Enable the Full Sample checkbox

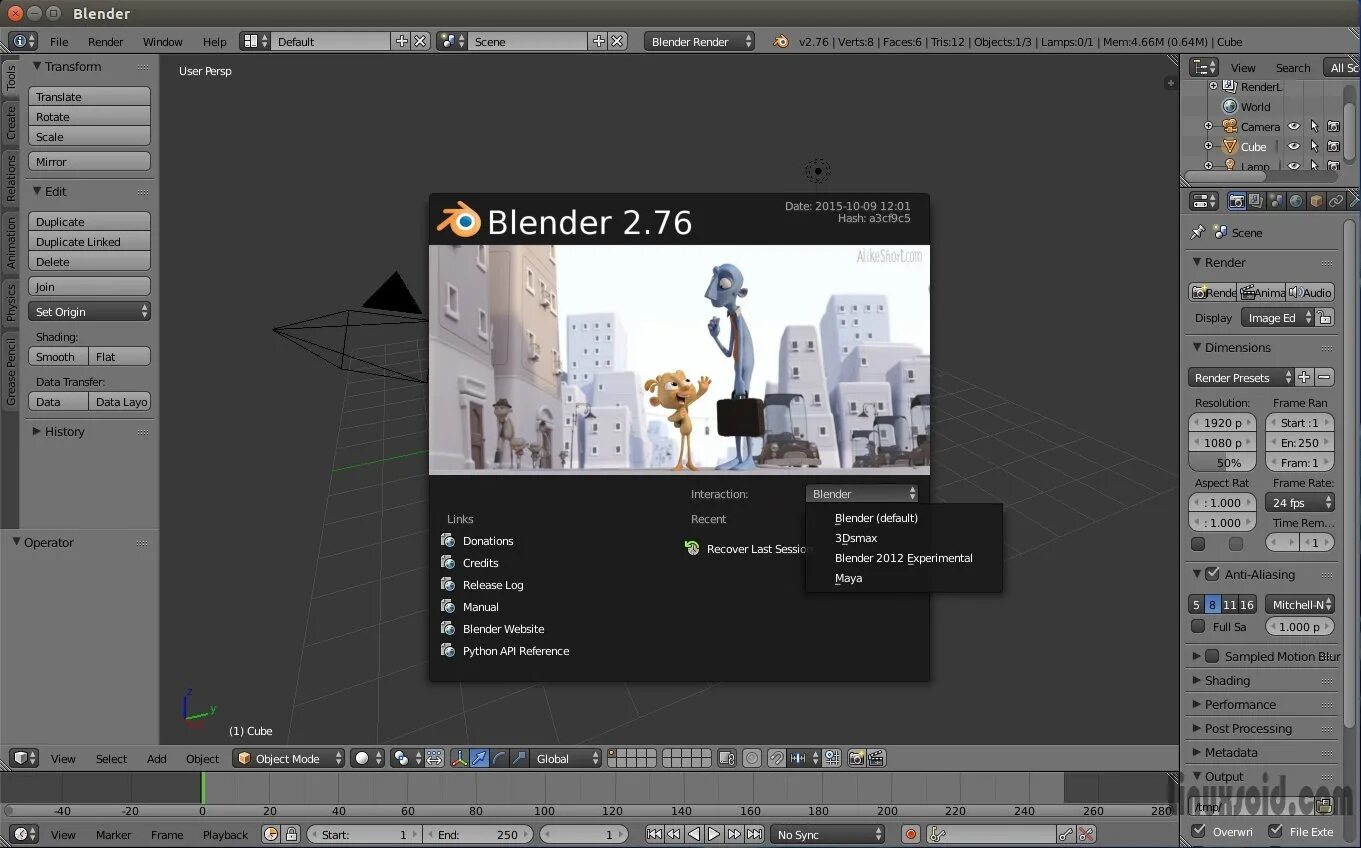1198,626
